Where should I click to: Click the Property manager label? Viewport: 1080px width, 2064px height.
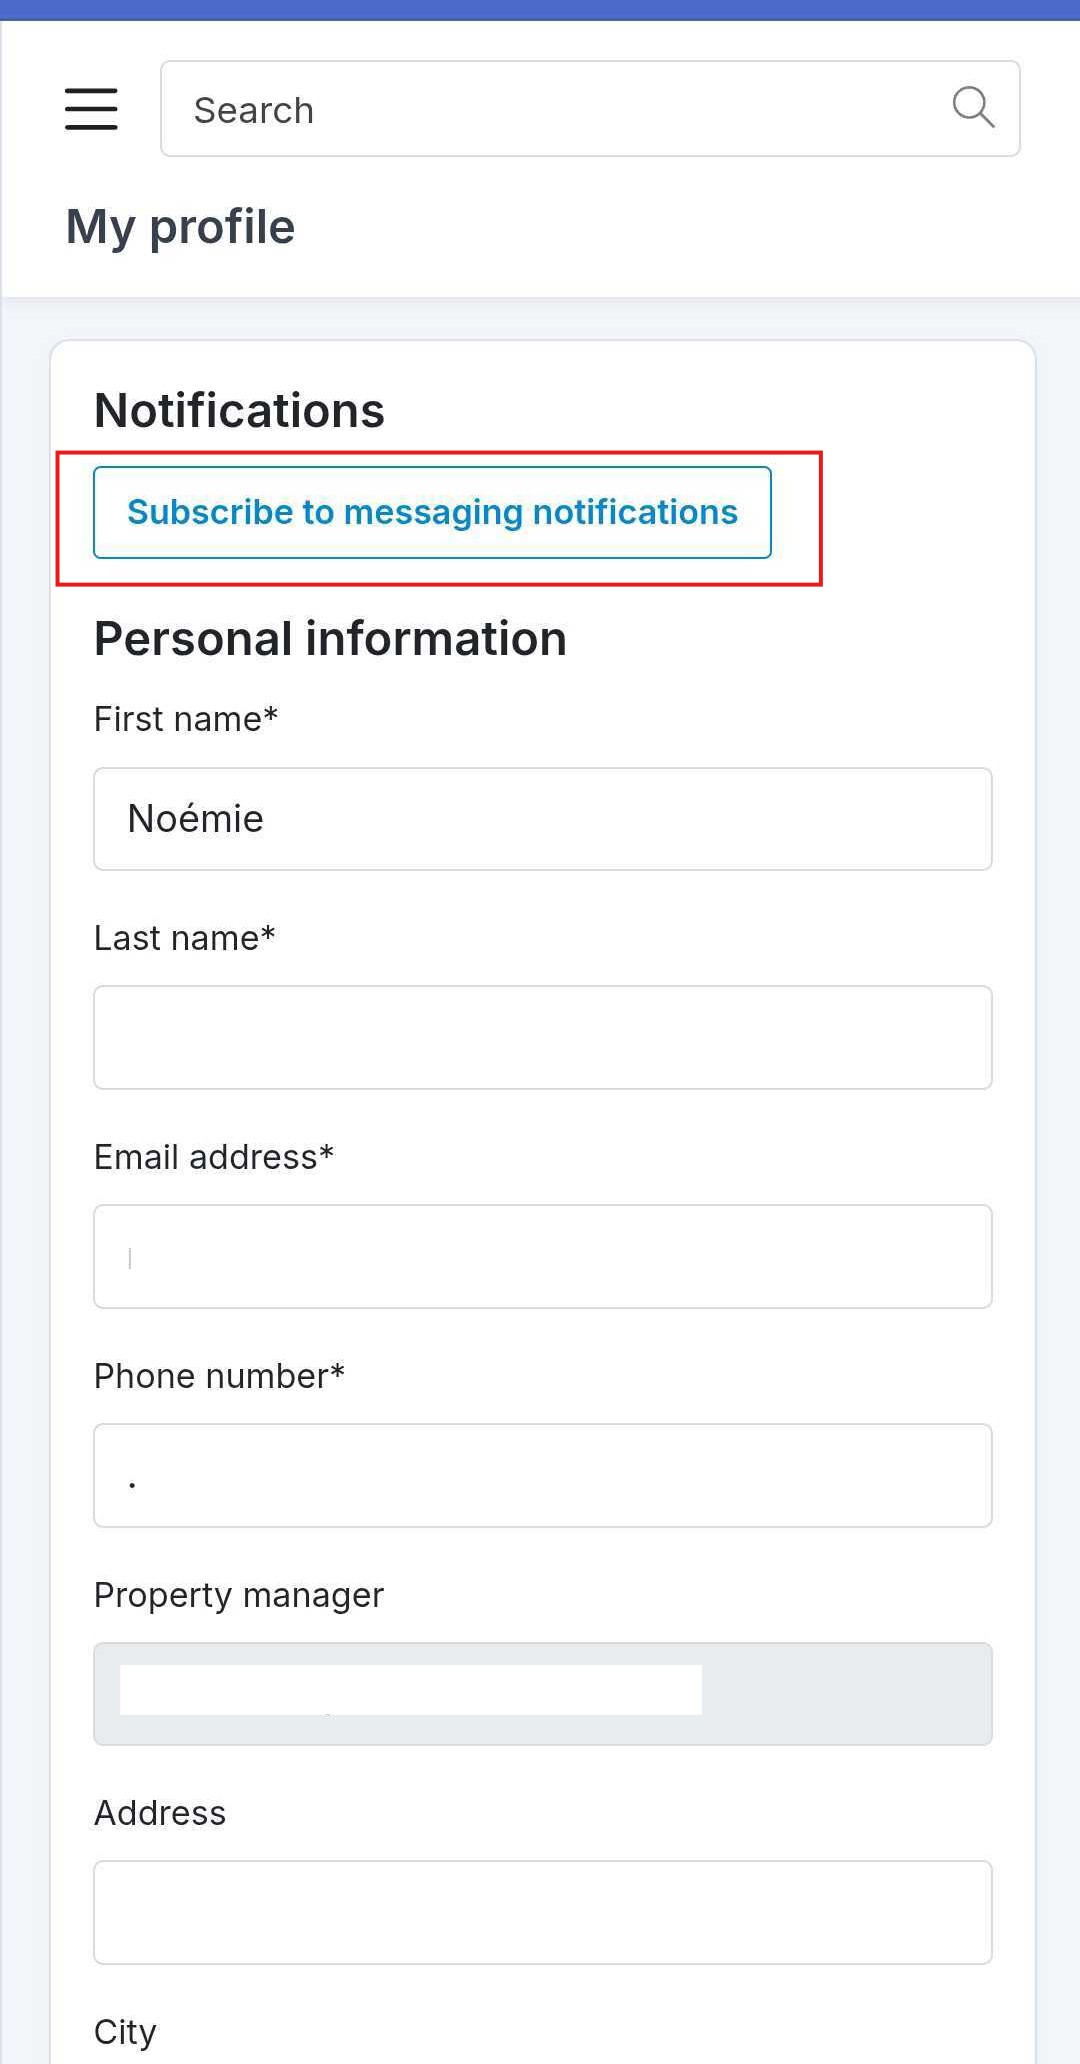tap(239, 1595)
